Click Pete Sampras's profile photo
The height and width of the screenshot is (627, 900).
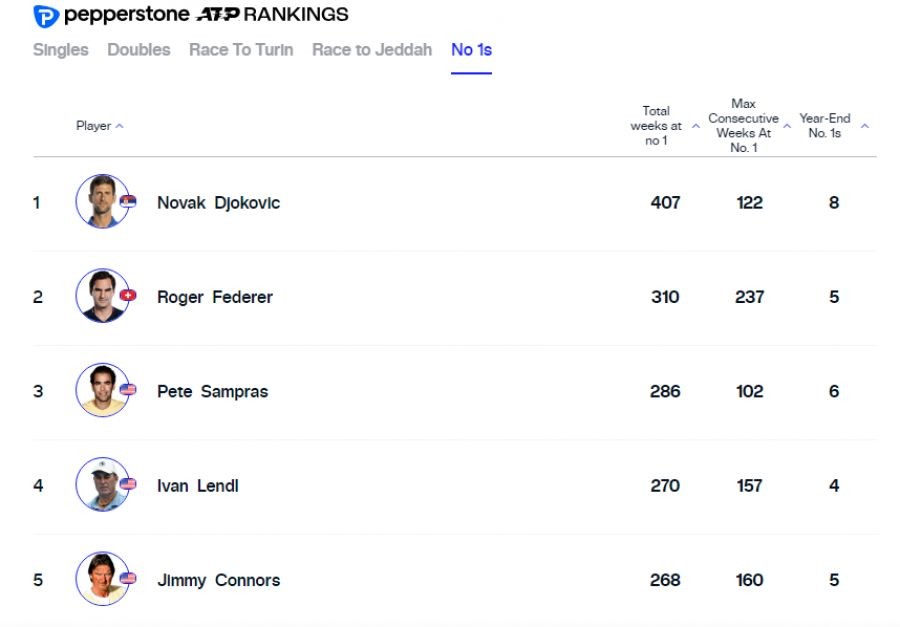101,390
